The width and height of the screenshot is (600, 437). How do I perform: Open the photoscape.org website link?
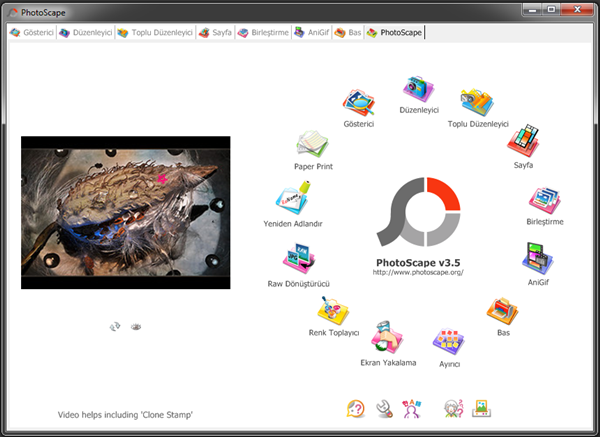point(418,272)
